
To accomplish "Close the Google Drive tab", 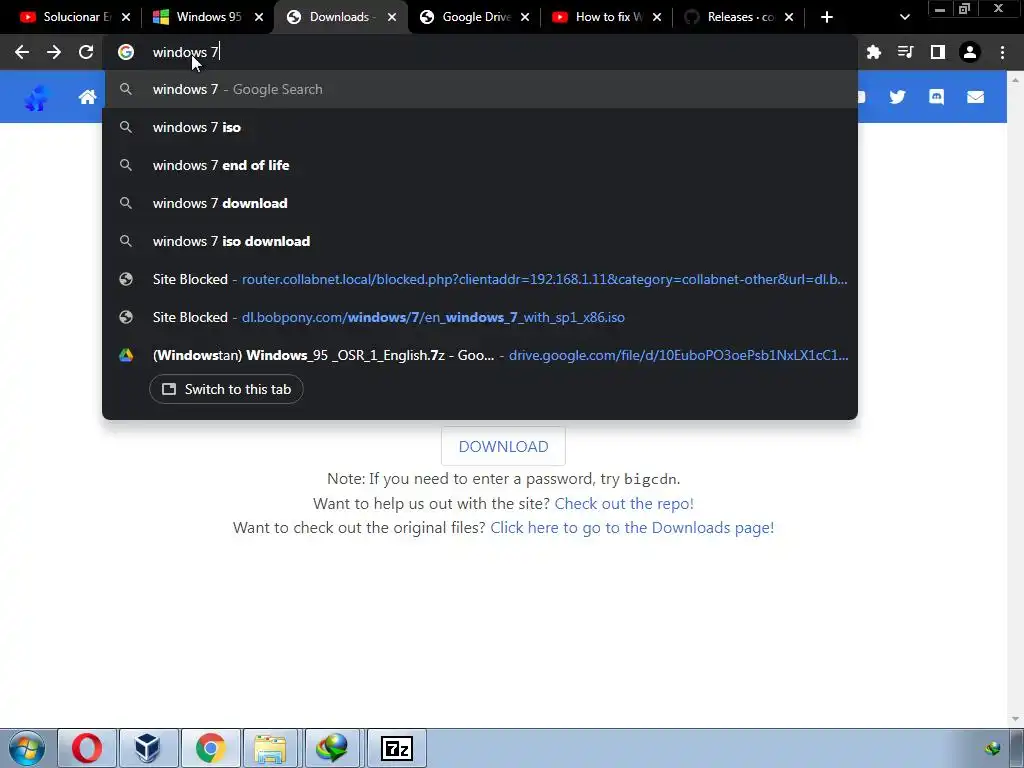I will click(x=525, y=17).
